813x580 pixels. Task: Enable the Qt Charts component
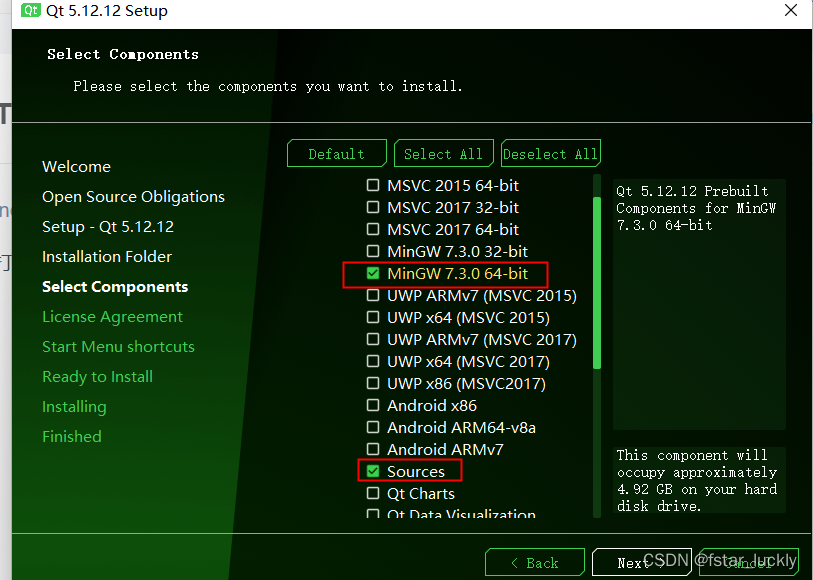click(373, 493)
